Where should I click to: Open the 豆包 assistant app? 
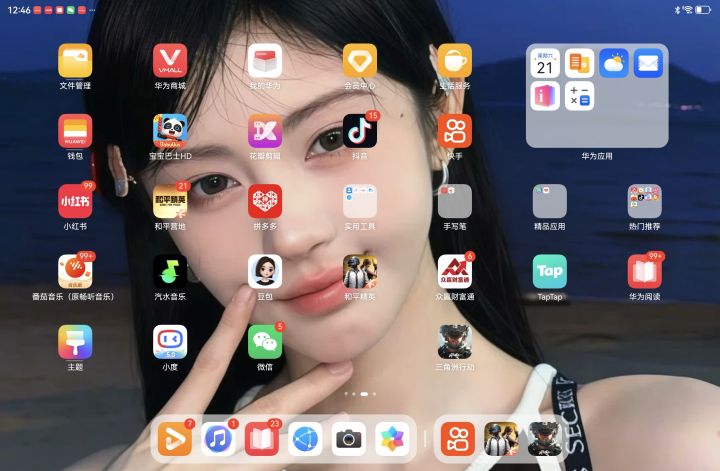click(265, 271)
